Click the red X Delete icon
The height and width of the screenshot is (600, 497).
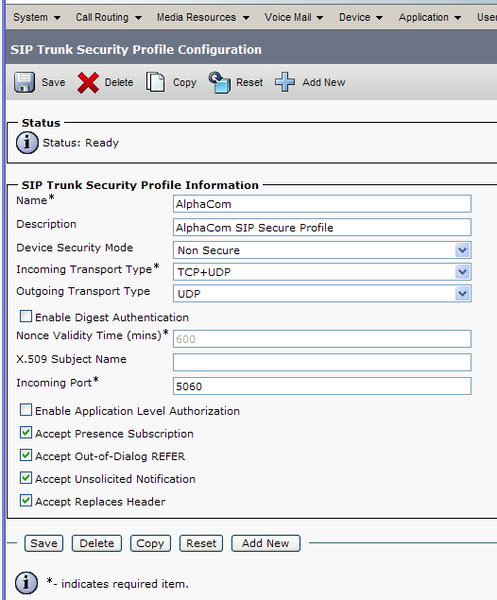[88, 83]
